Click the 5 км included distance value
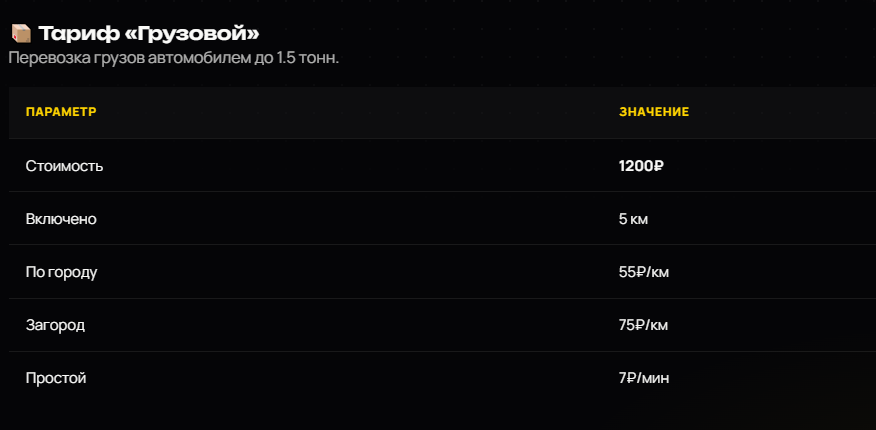 click(633, 219)
